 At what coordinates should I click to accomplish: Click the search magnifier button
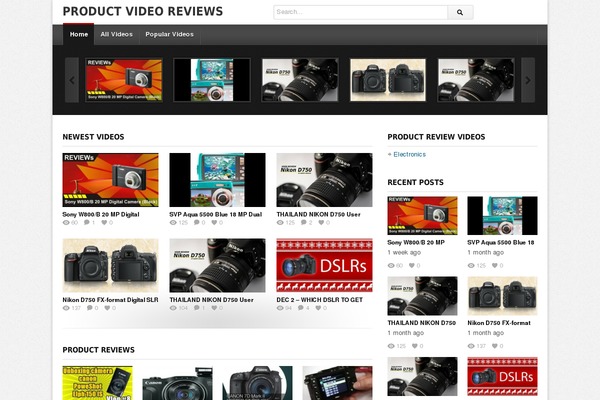click(460, 12)
